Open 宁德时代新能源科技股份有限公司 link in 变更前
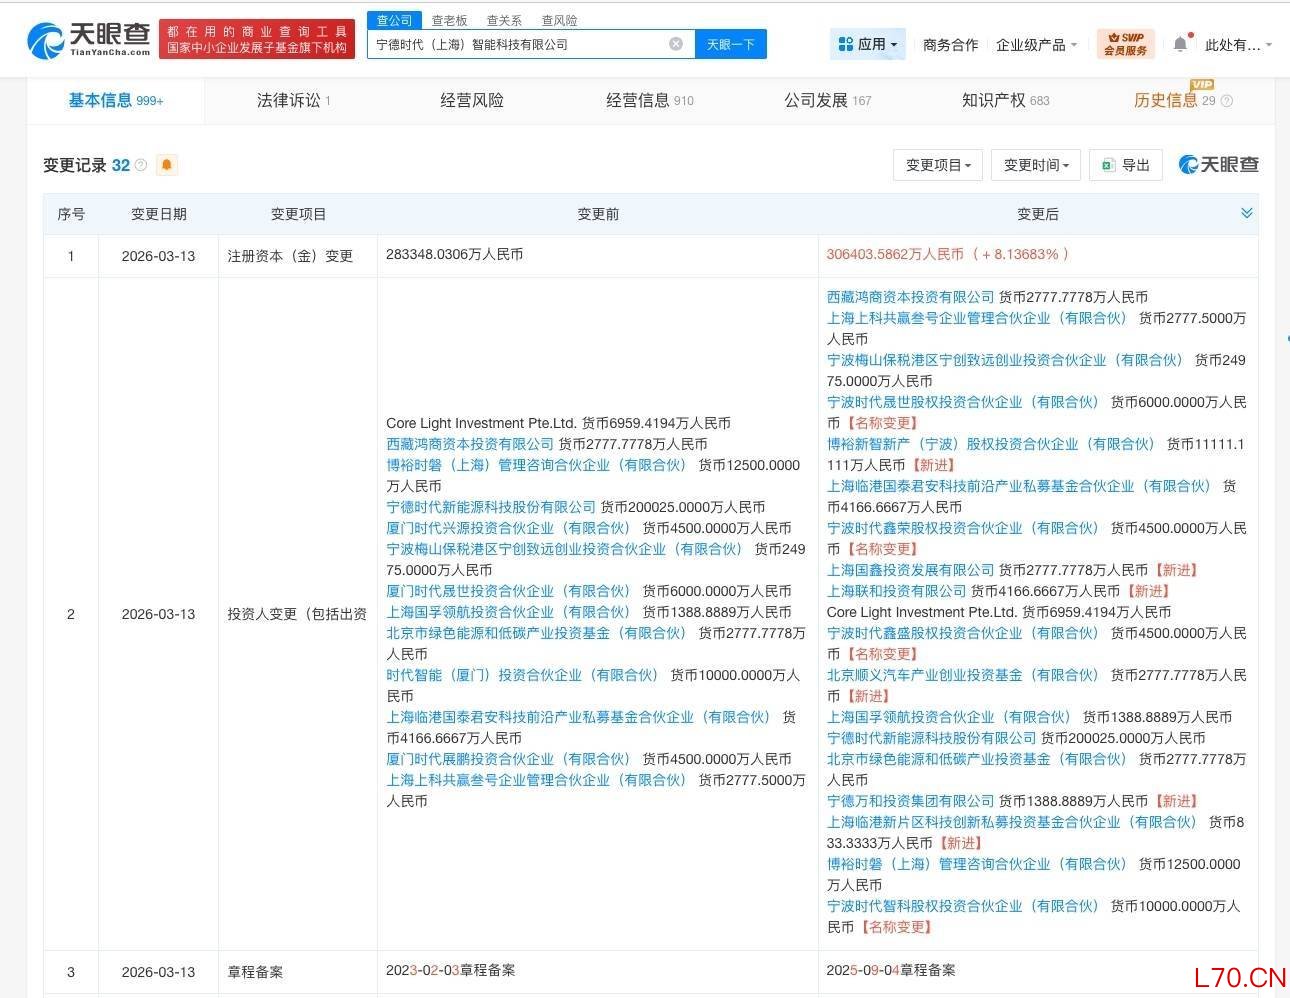Image resolution: width=1290 pixels, height=998 pixels. coord(491,507)
